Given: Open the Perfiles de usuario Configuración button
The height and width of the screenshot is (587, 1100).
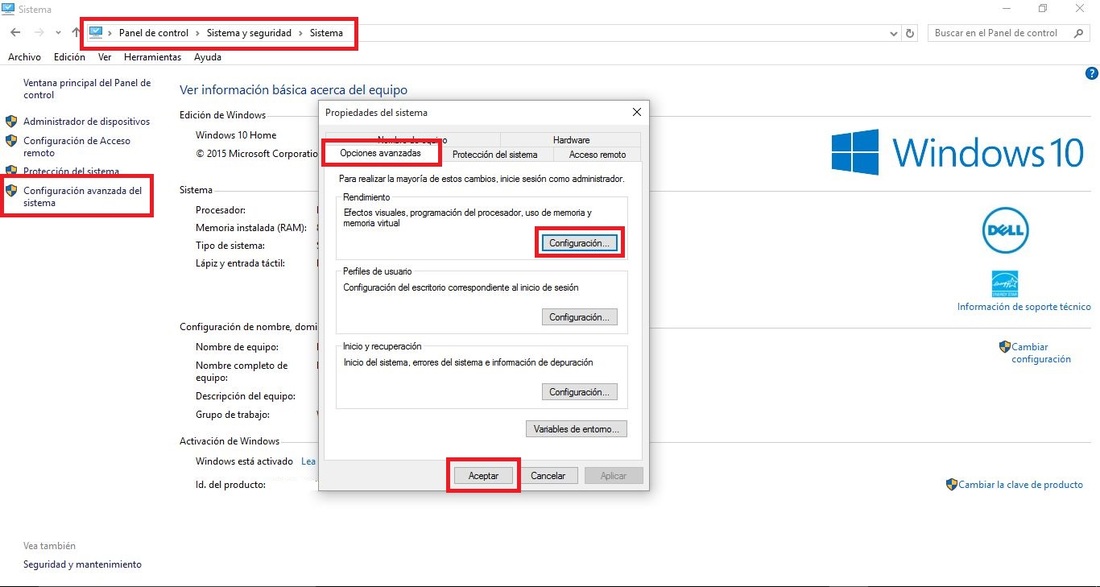Looking at the screenshot, I should [x=579, y=318].
